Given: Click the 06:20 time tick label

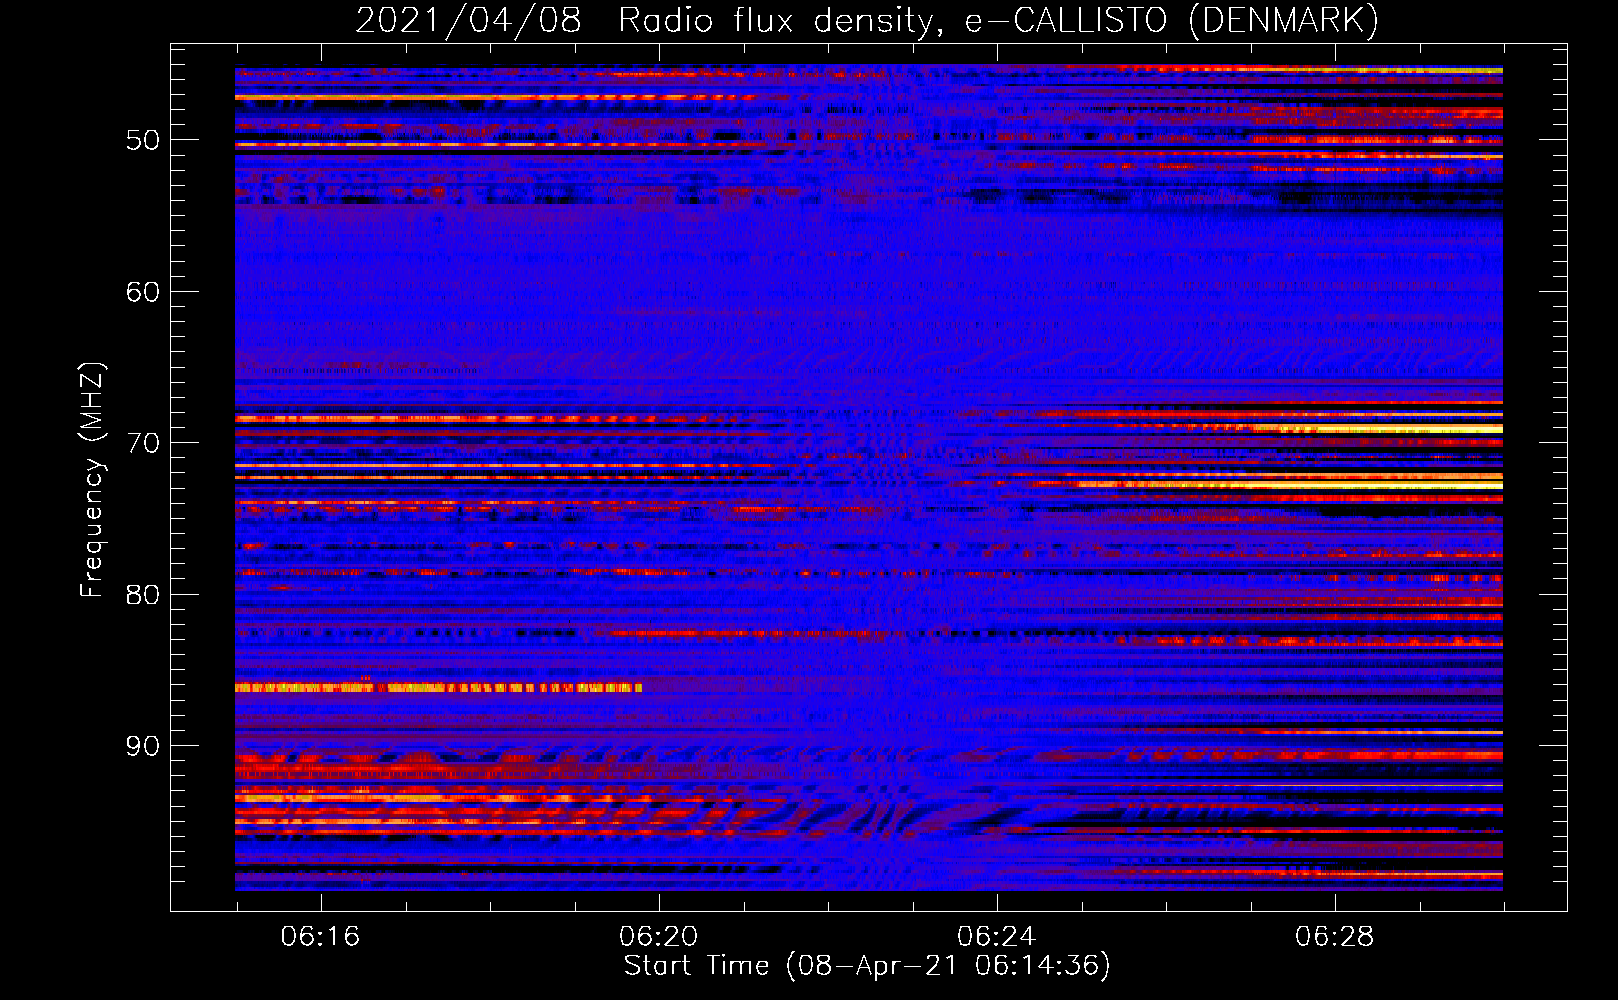Looking at the screenshot, I should click(x=658, y=937).
